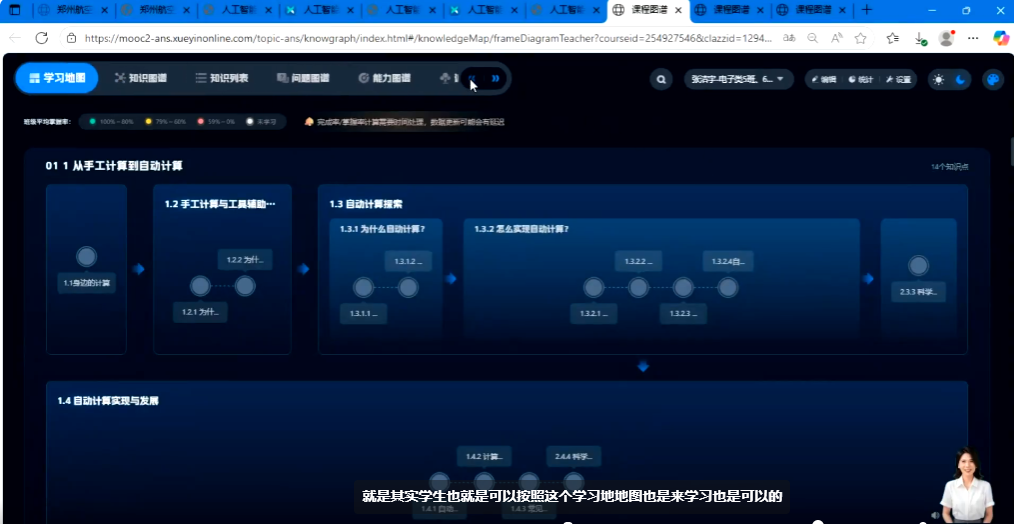Image resolution: width=1014 pixels, height=524 pixels.
Task: Open the 1.1 身边的计算 knowledge node
Action: coord(87,258)
